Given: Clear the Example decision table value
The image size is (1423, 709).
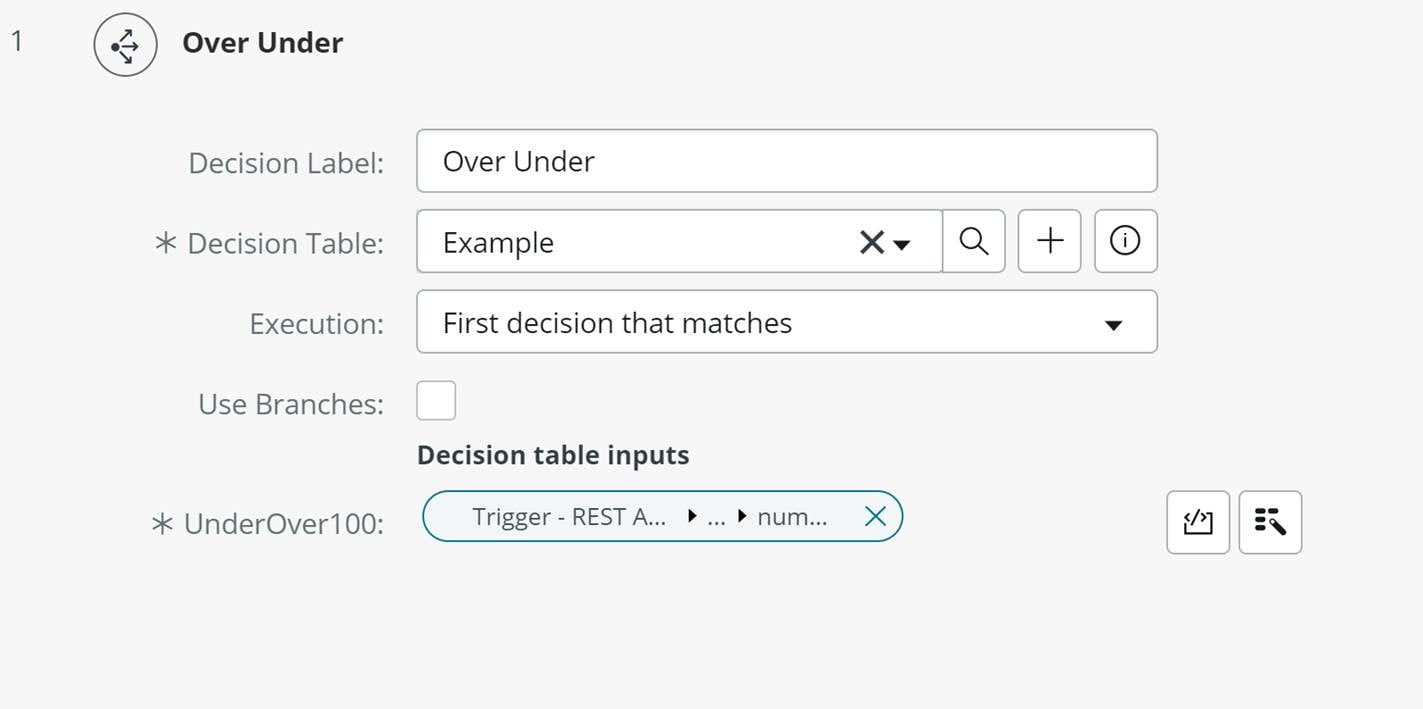Looking at the screenshot, I should tap(870, 242).
